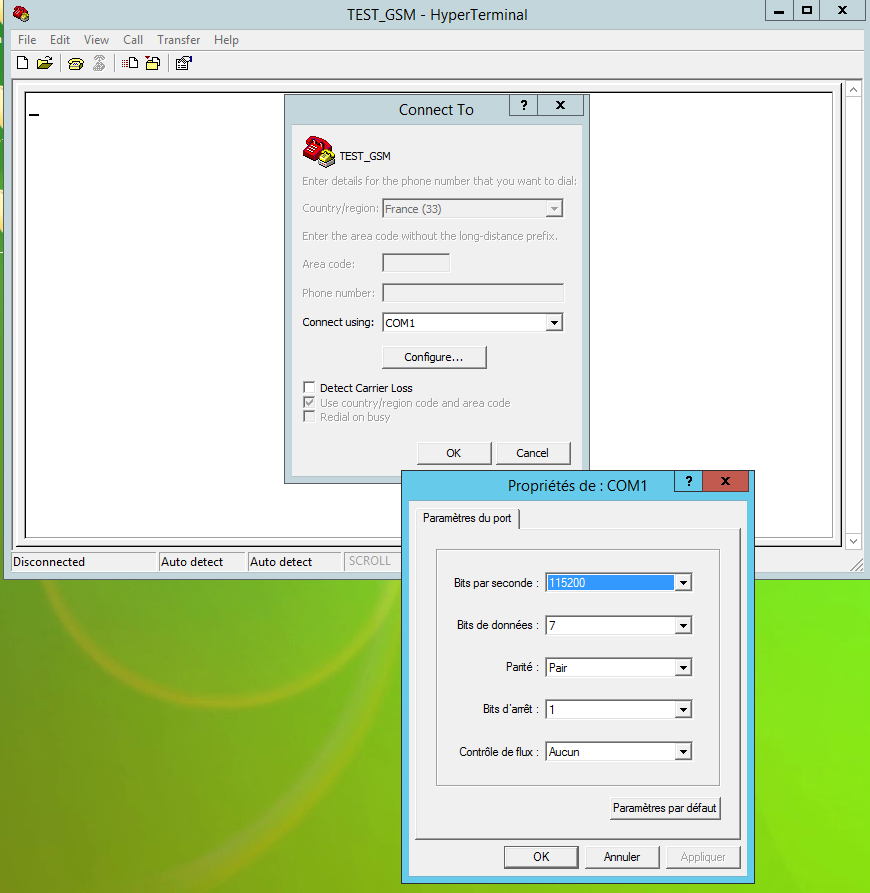Click the New connection toolbar icon

coord(23,63)
